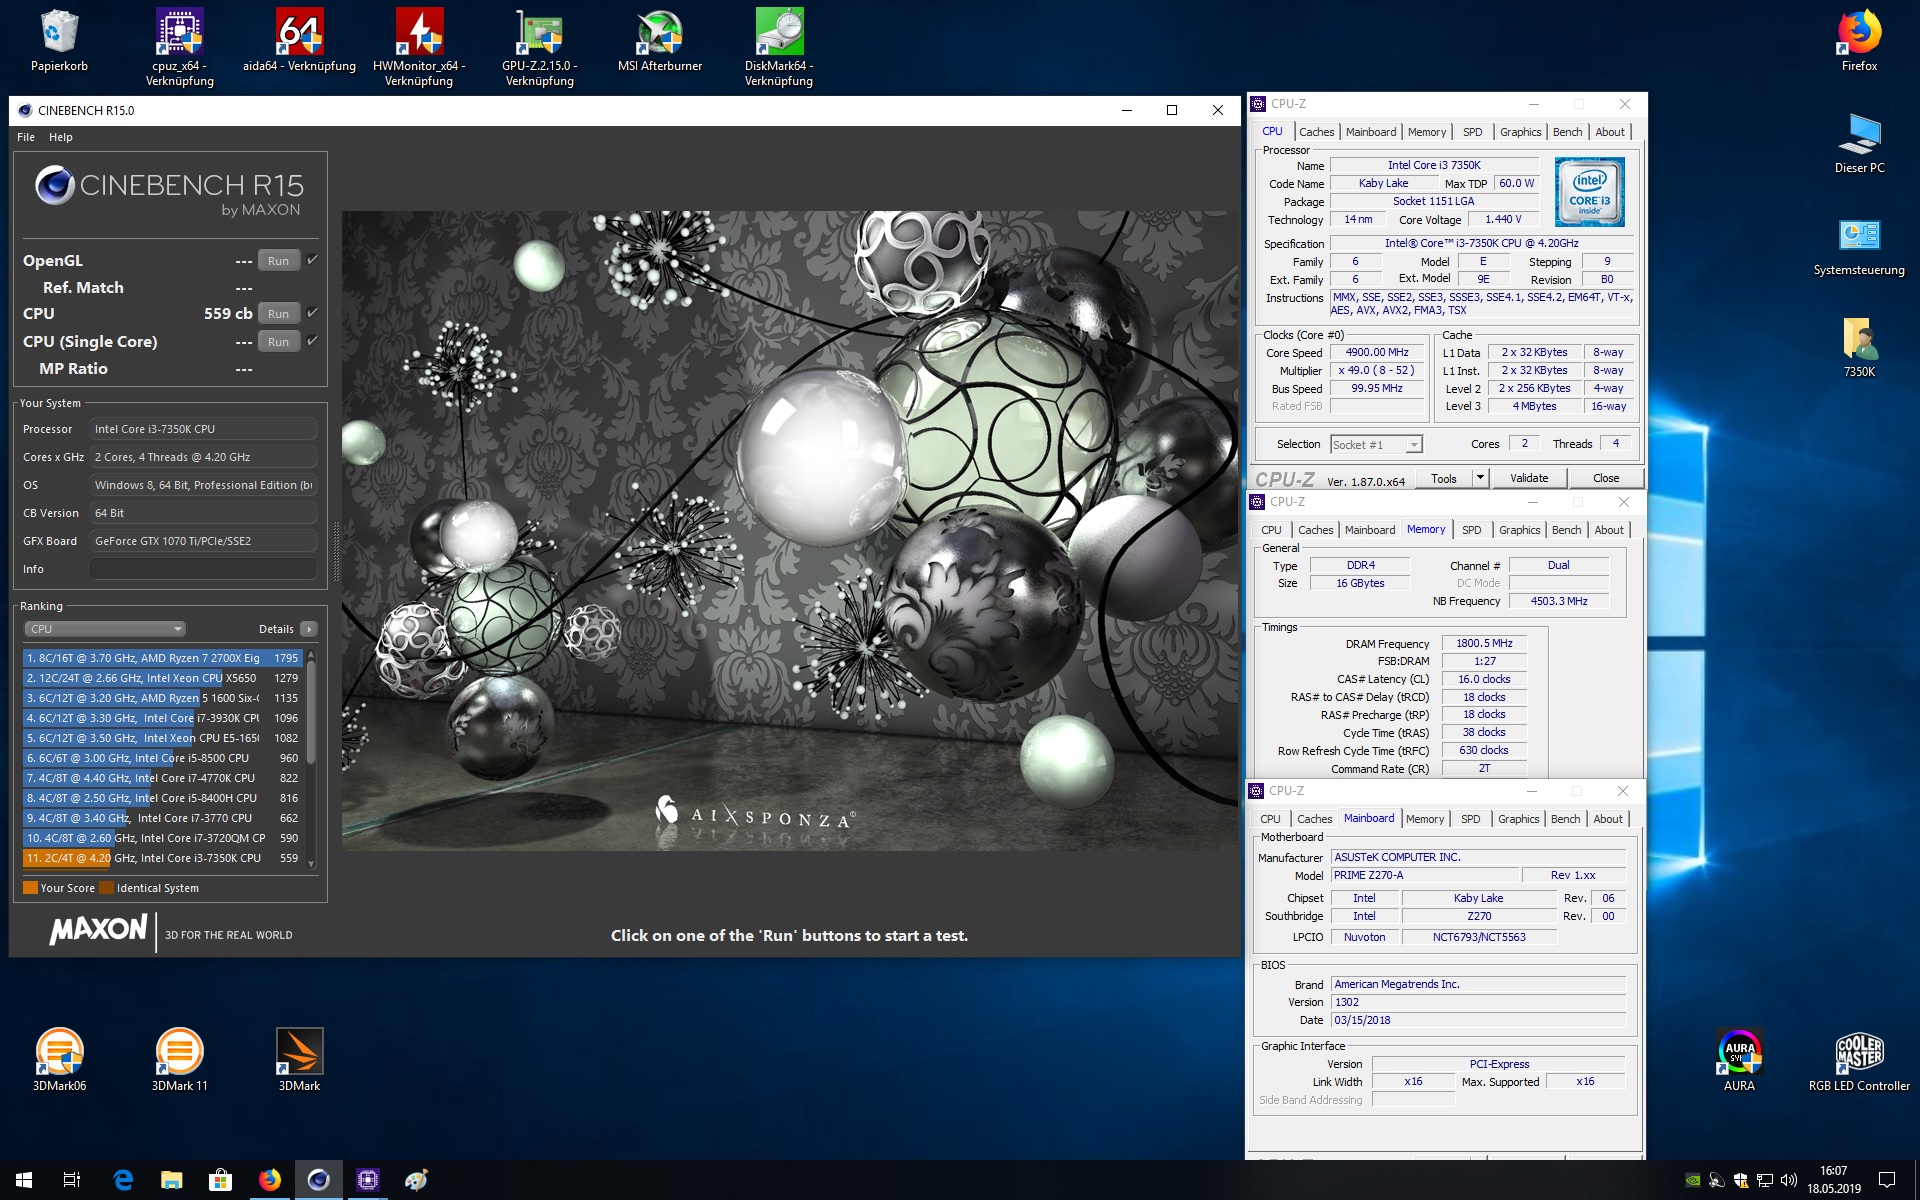
Task: Toggle the CPU test checkbox
Action: 312,313
